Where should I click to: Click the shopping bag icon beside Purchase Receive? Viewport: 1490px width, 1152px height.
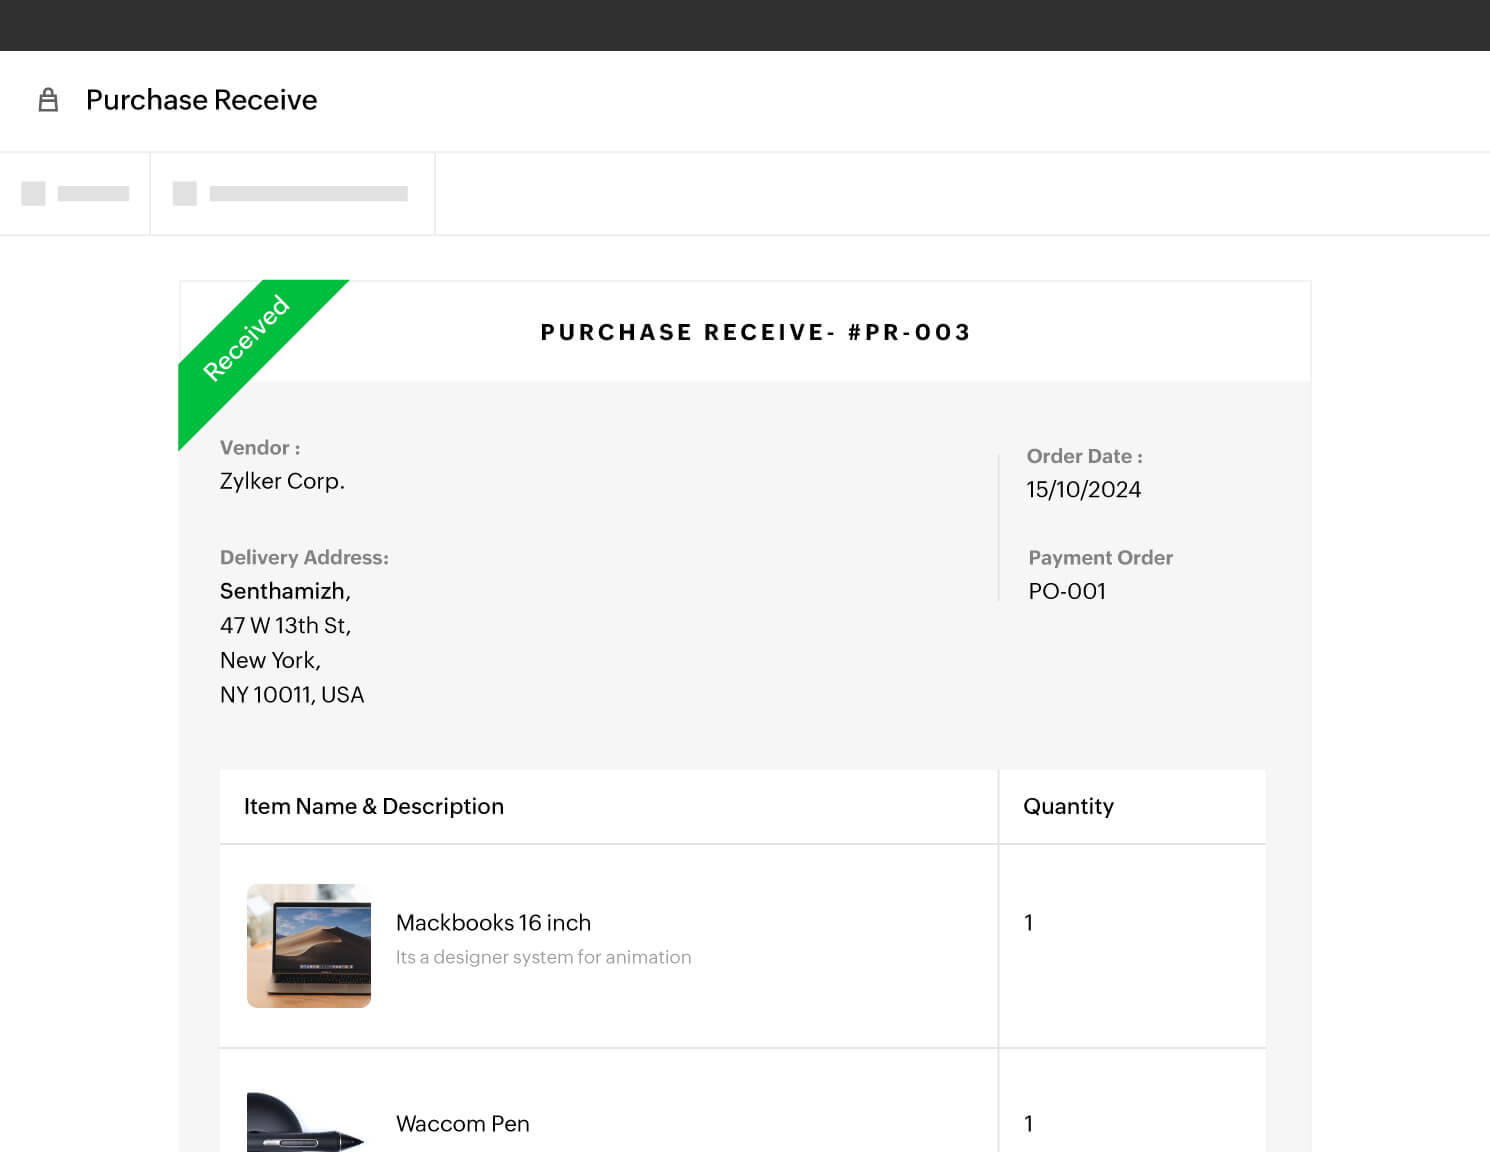pos(47,100)
